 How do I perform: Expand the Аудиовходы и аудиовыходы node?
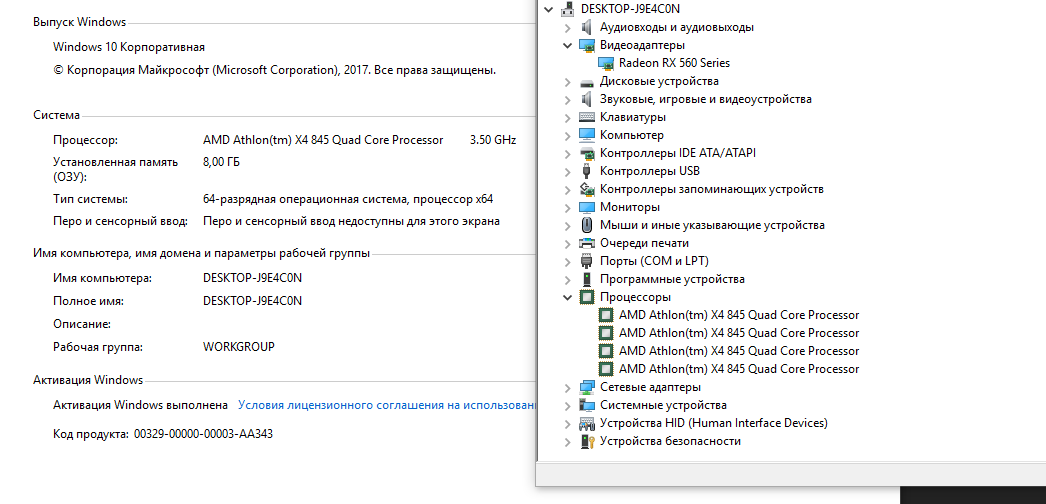pyautogui.click(x=568, y=27)
